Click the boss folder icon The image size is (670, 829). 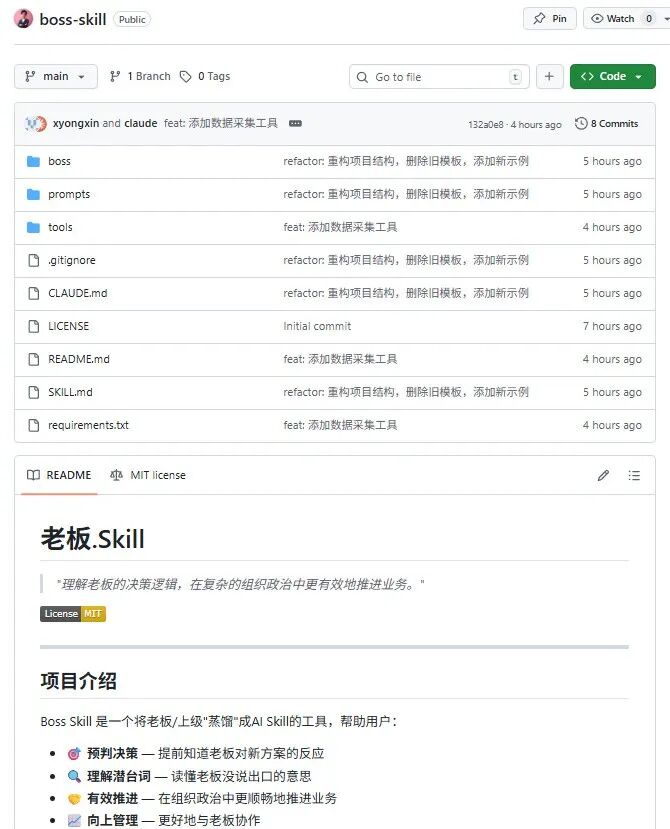(33, 161)
